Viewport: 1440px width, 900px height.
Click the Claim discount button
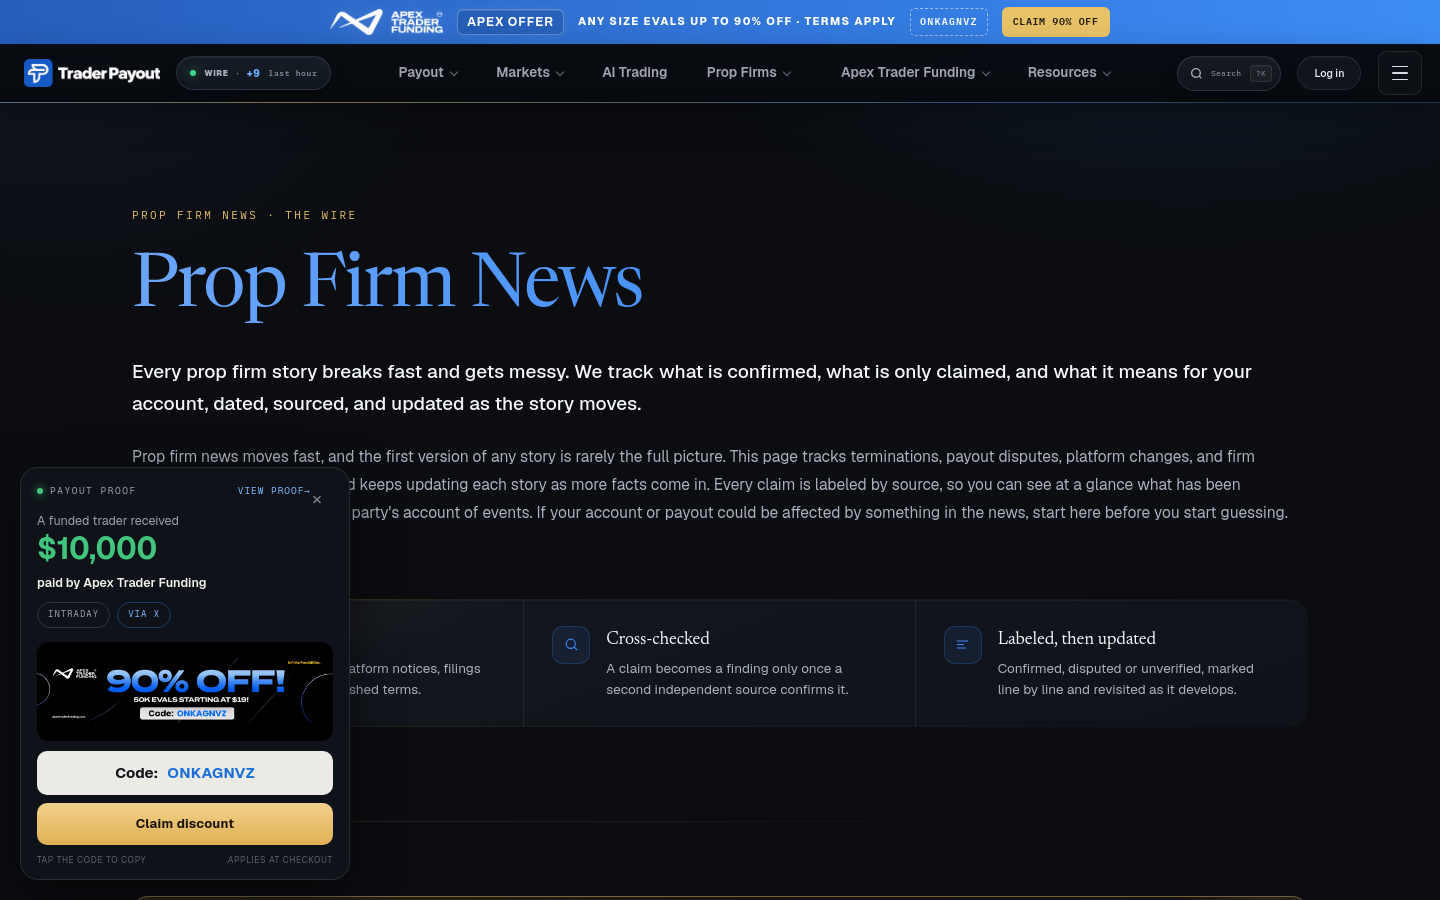pos(185,824)
